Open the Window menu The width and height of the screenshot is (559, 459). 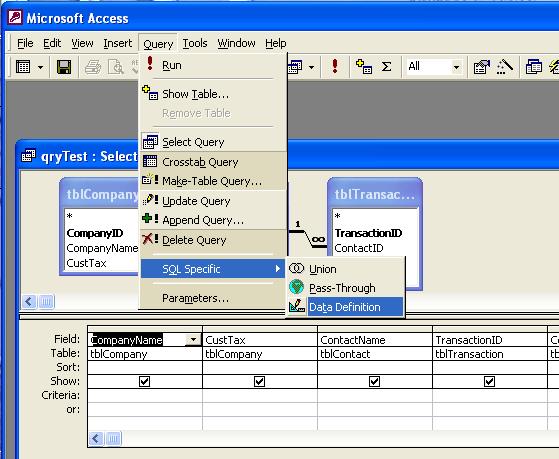pos(236,43)
